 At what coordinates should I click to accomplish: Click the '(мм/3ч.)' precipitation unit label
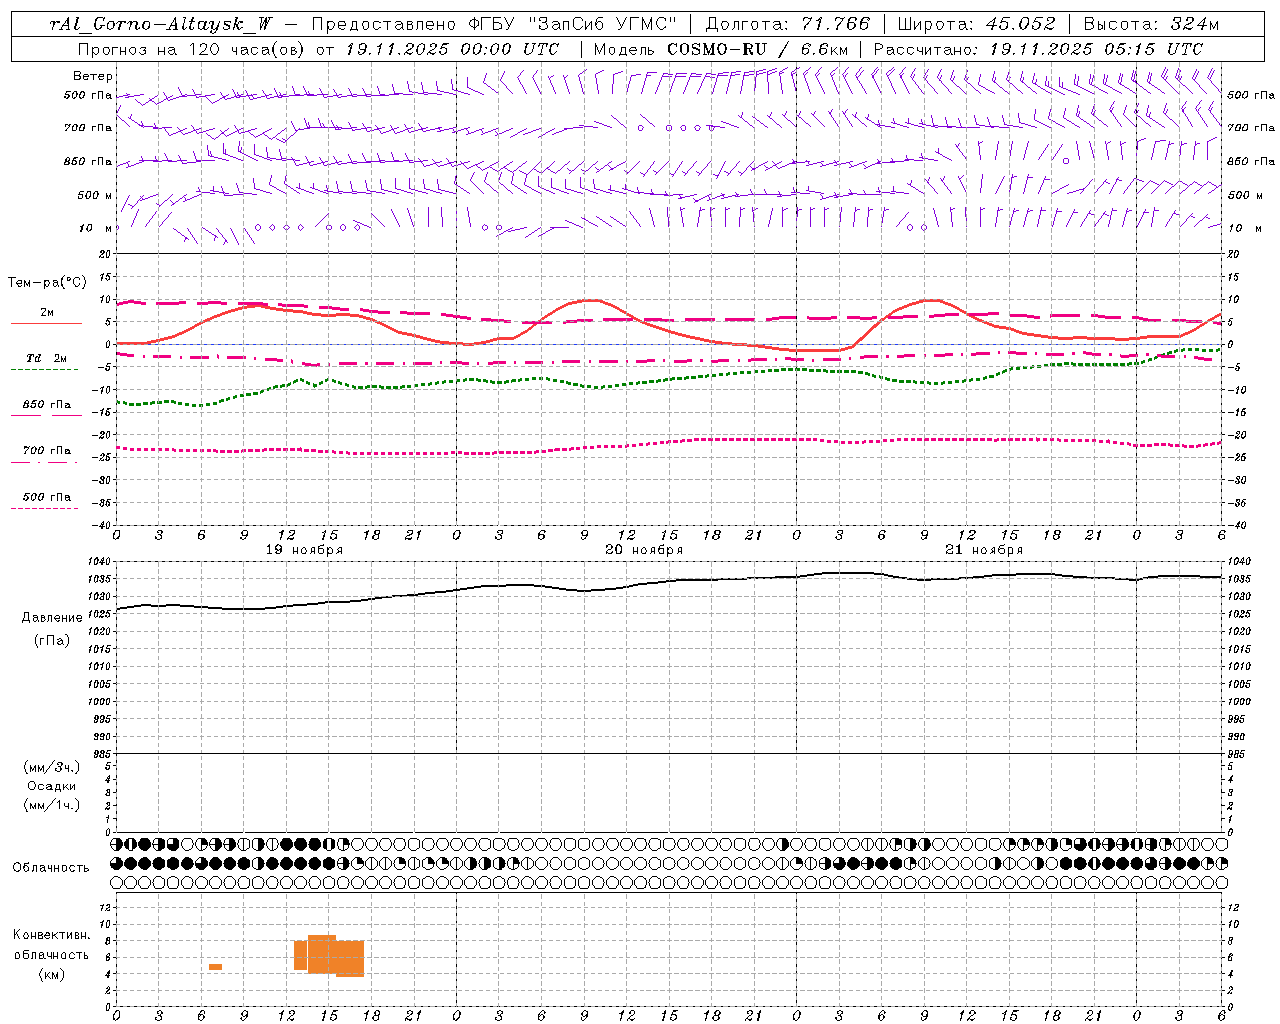52,767
